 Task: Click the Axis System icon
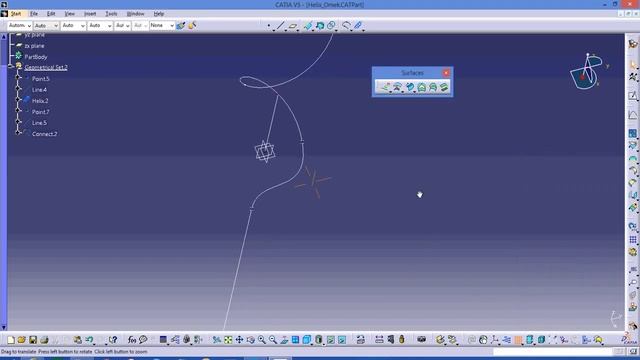pos(494,340)
